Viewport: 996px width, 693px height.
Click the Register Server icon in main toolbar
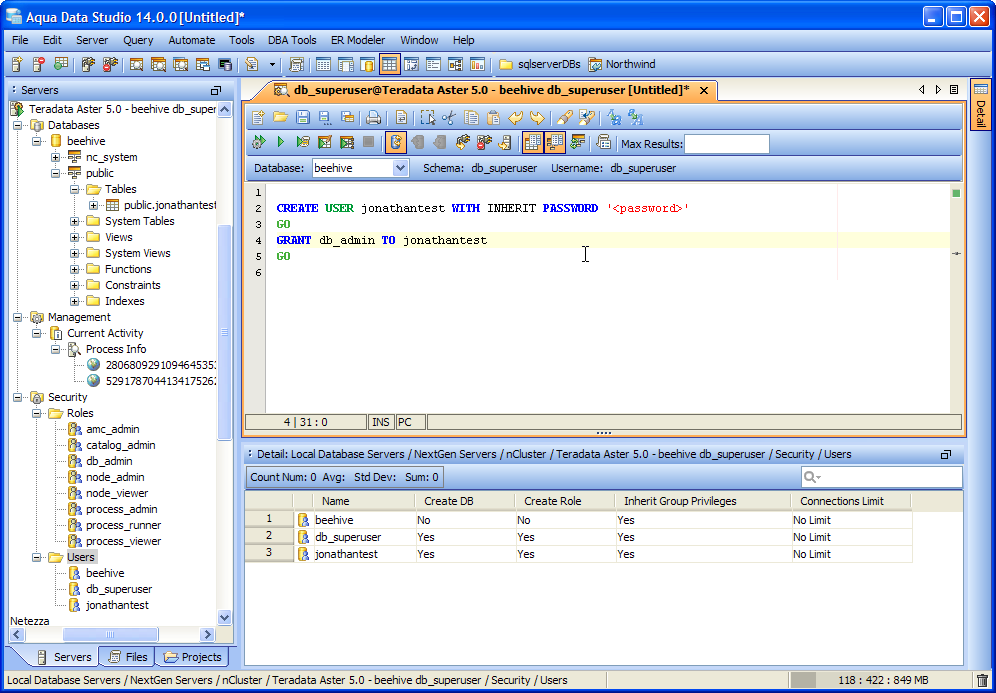point(17,64)
